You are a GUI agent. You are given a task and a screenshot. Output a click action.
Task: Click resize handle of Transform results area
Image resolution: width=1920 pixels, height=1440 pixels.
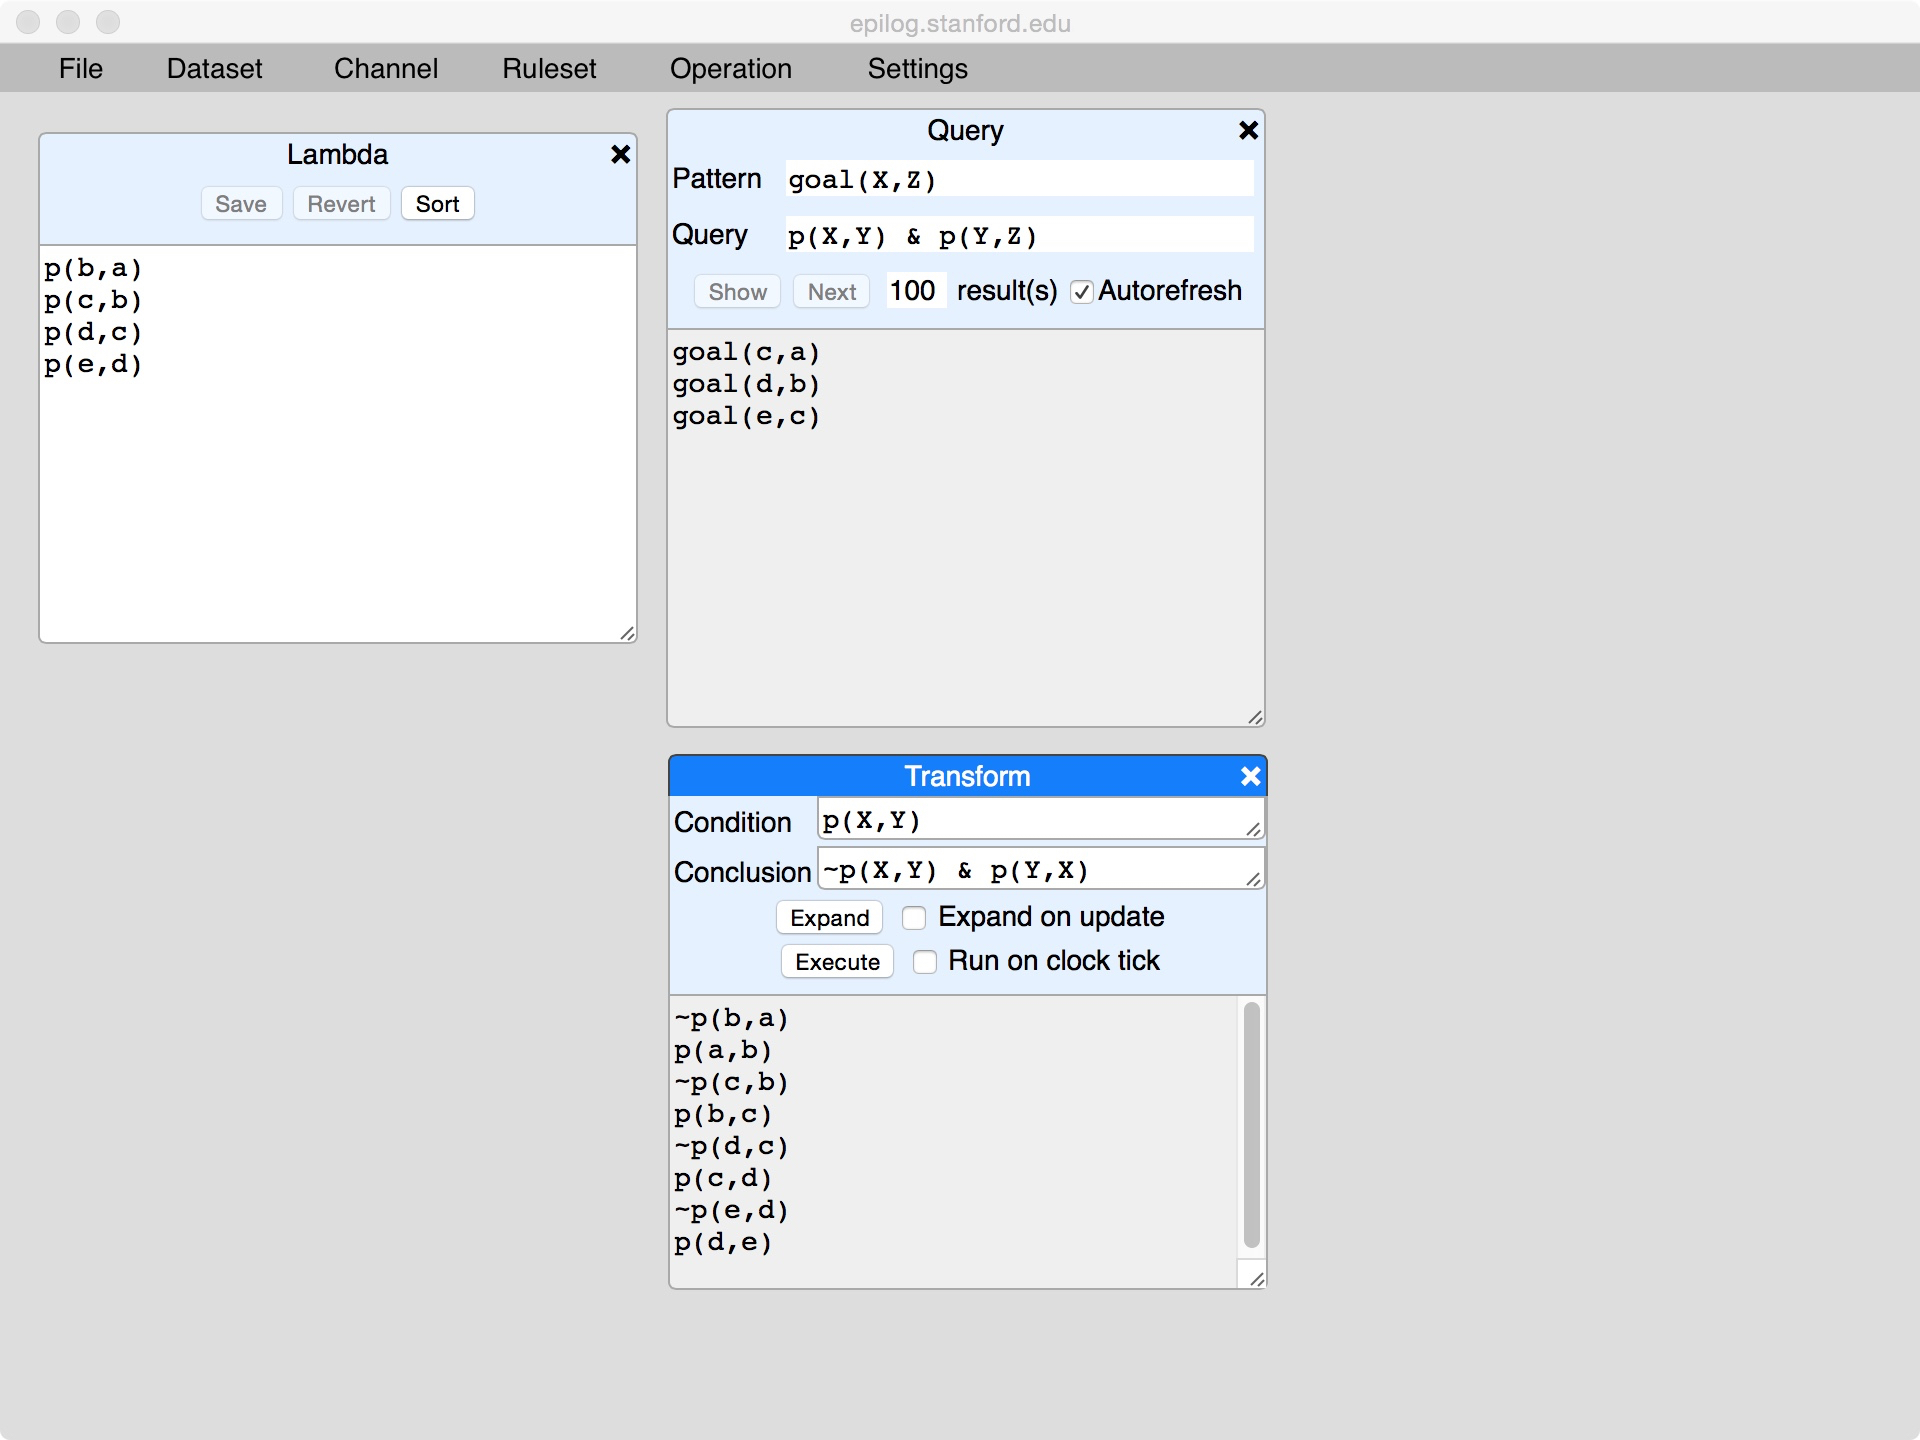[x=1256, y=1279]
